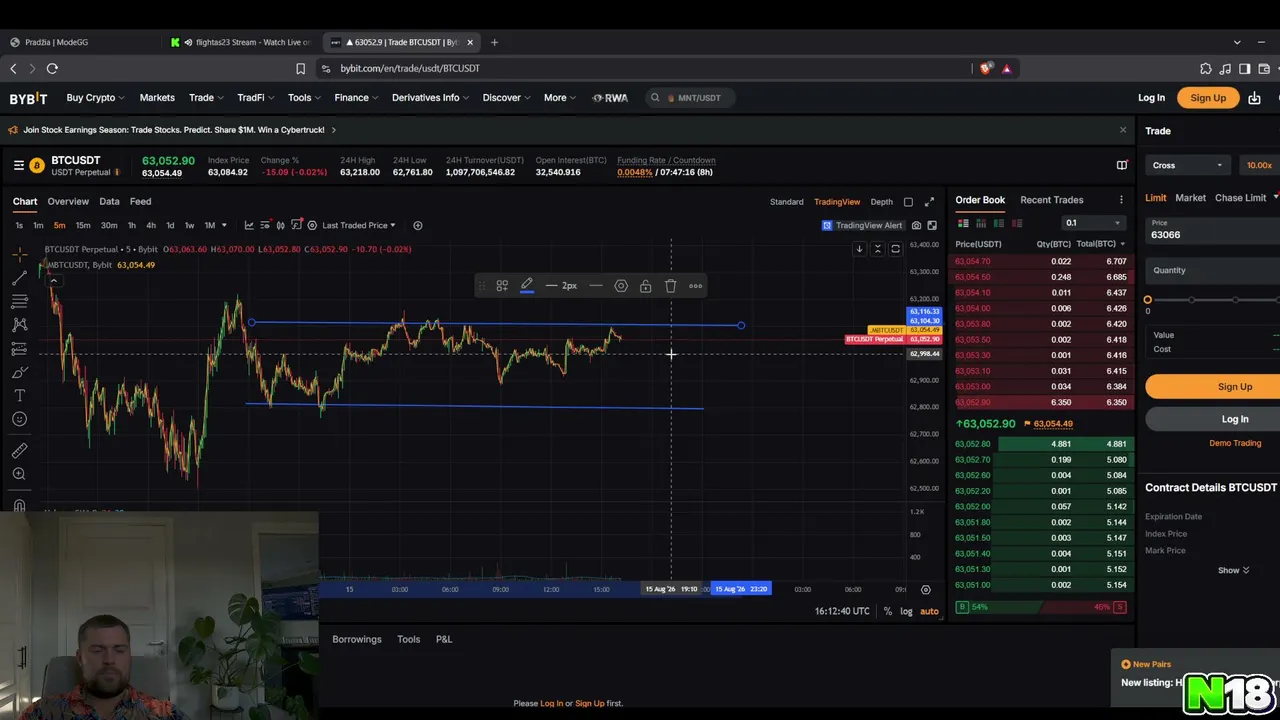This screenshot has width=1280, height=720.
Task: Open the Demo Trading link
Action: click(x=1235, y=443)
